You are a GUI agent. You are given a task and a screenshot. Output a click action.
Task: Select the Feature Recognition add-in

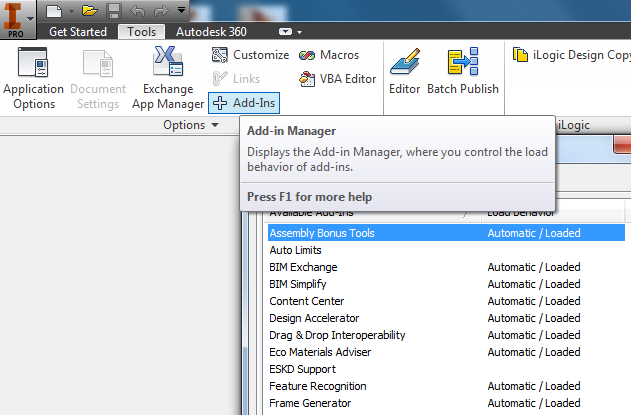pyautogui.click(x=318, y=386)
